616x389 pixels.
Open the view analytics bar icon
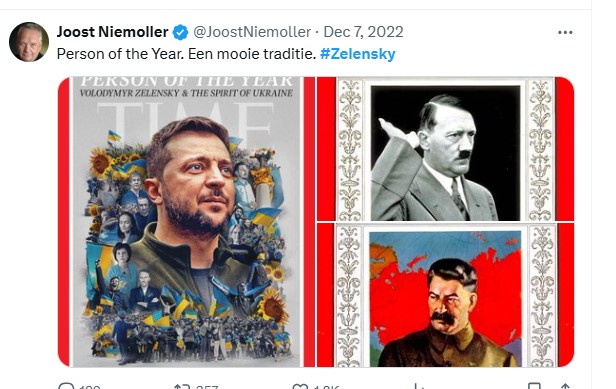[419, 386]
